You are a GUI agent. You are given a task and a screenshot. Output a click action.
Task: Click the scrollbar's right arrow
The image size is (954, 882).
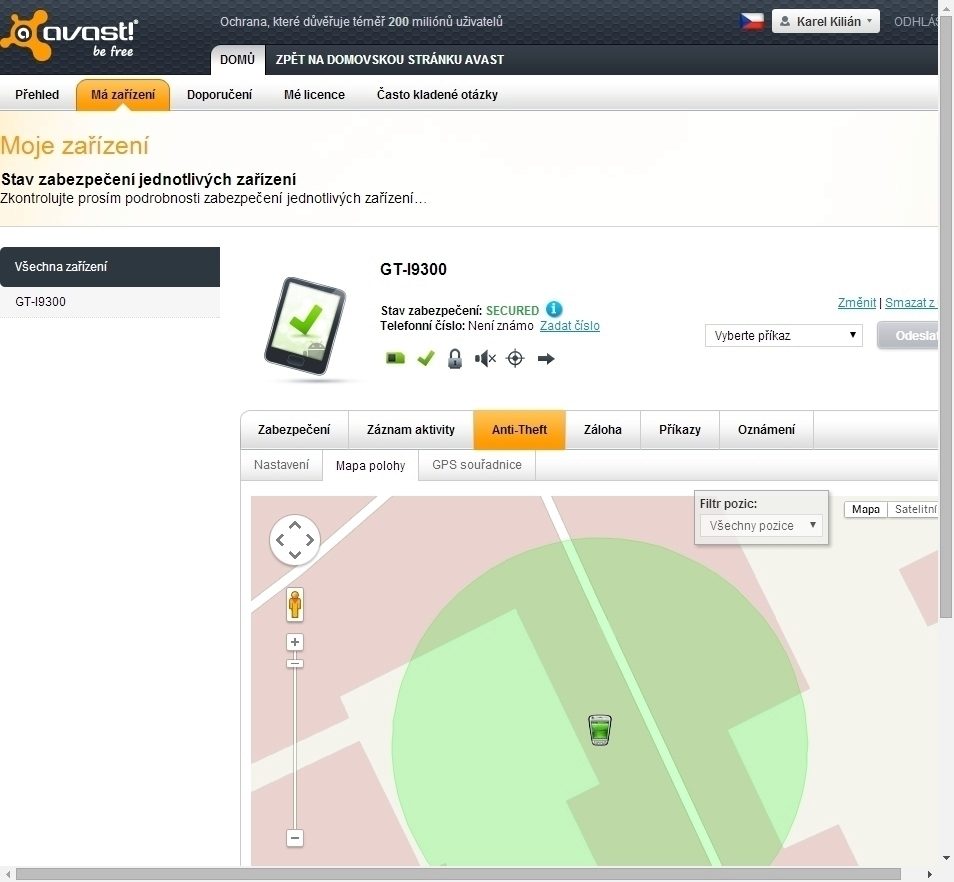tap(930, 874)
